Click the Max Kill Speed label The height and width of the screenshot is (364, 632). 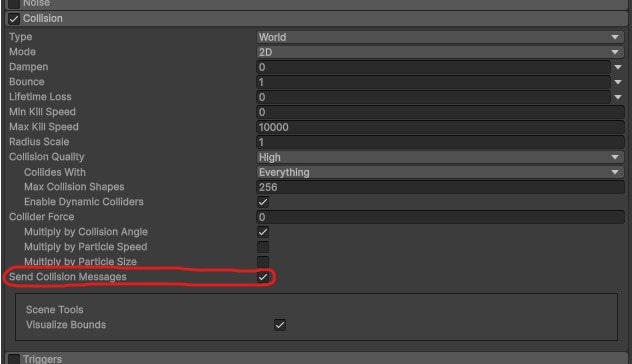click(x=44, y=127)
